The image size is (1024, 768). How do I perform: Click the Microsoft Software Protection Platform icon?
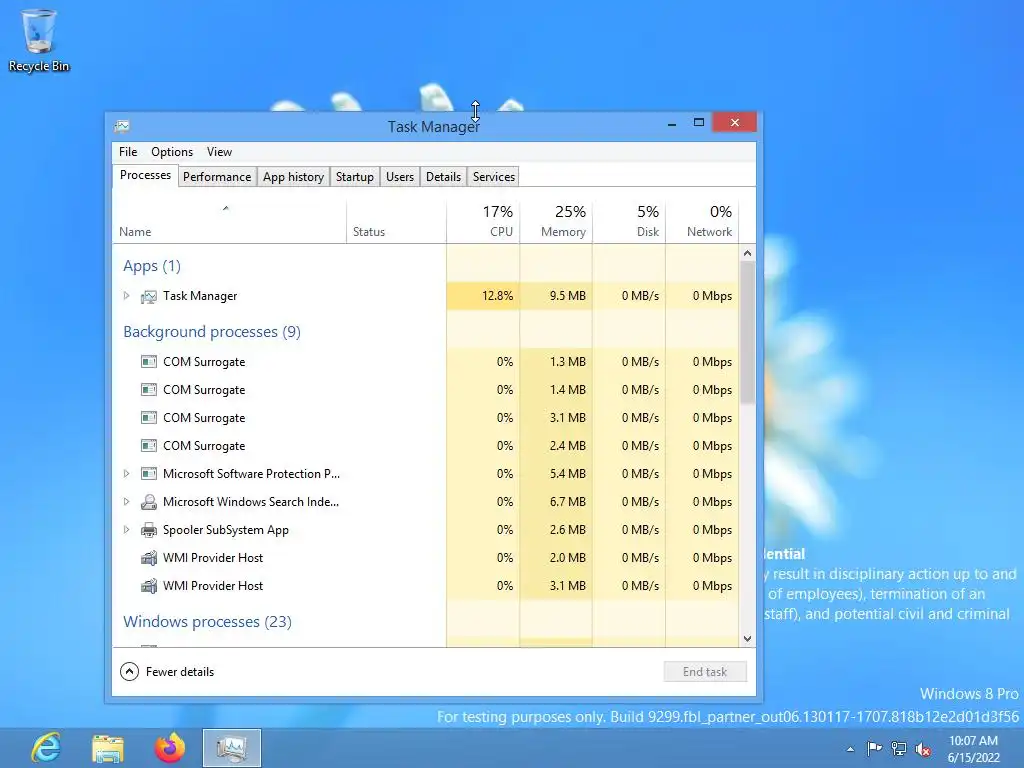(149, 473)
